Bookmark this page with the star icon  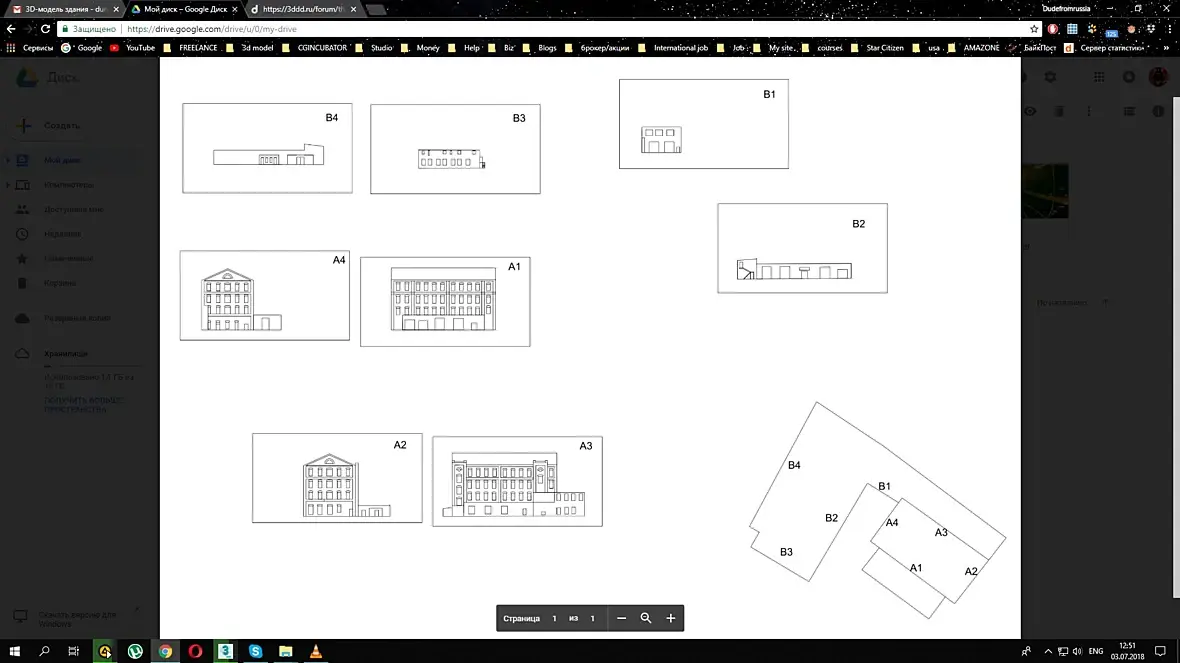coord(1034,29)
